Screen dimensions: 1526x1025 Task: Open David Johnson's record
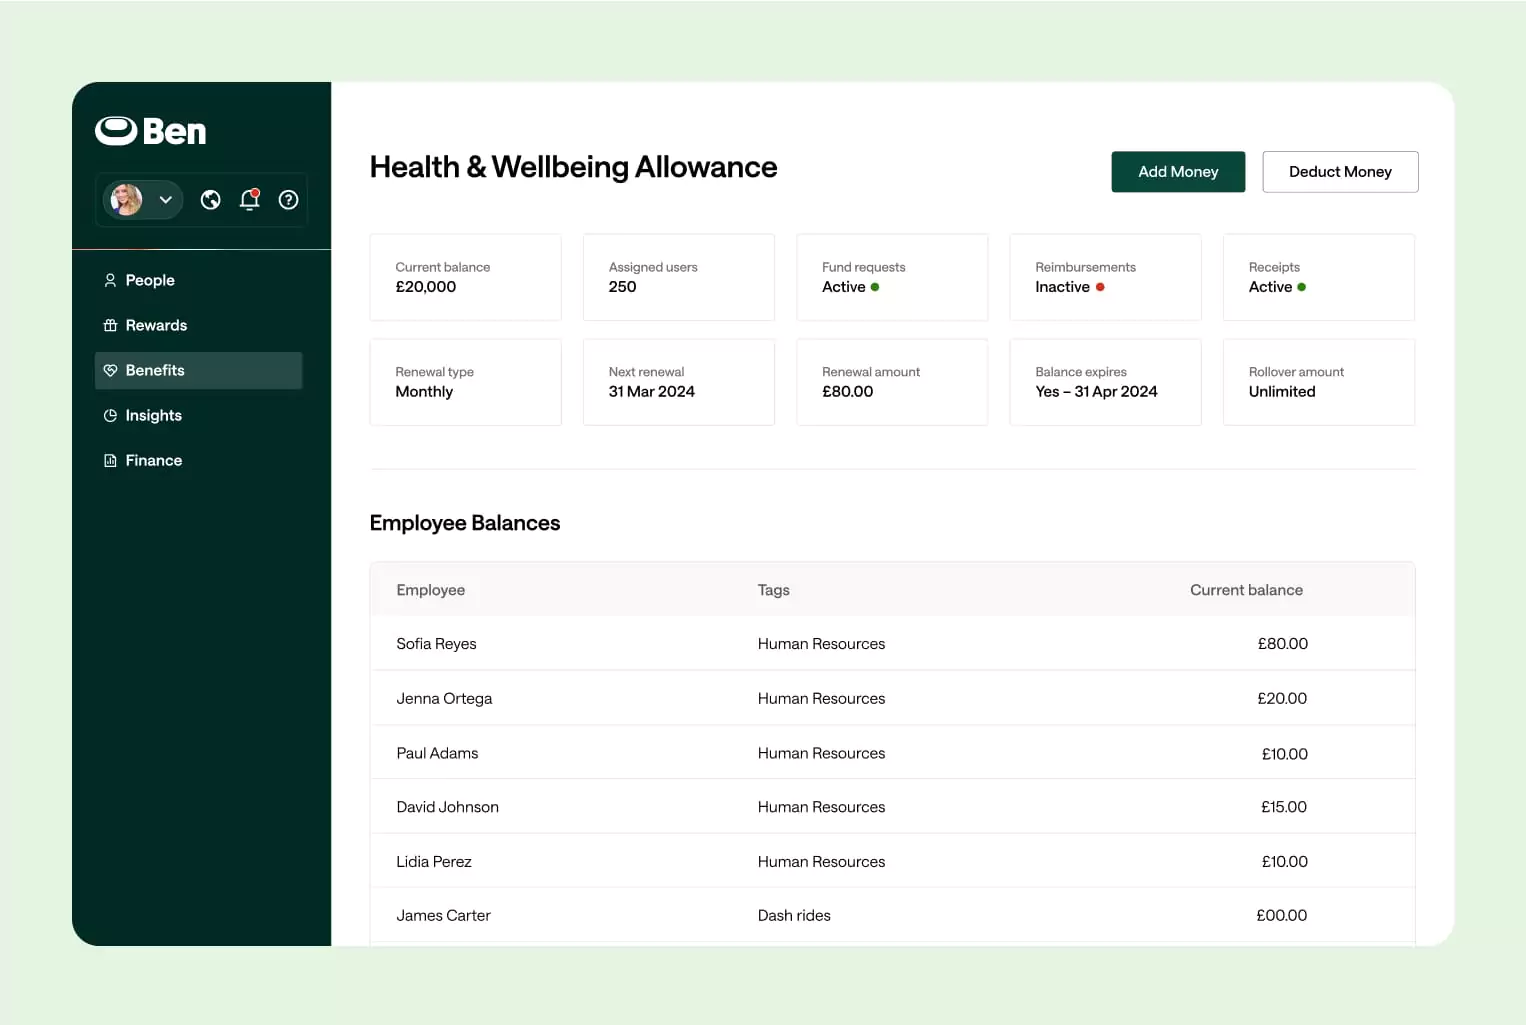pyautogui.click(x=892, y=807)
